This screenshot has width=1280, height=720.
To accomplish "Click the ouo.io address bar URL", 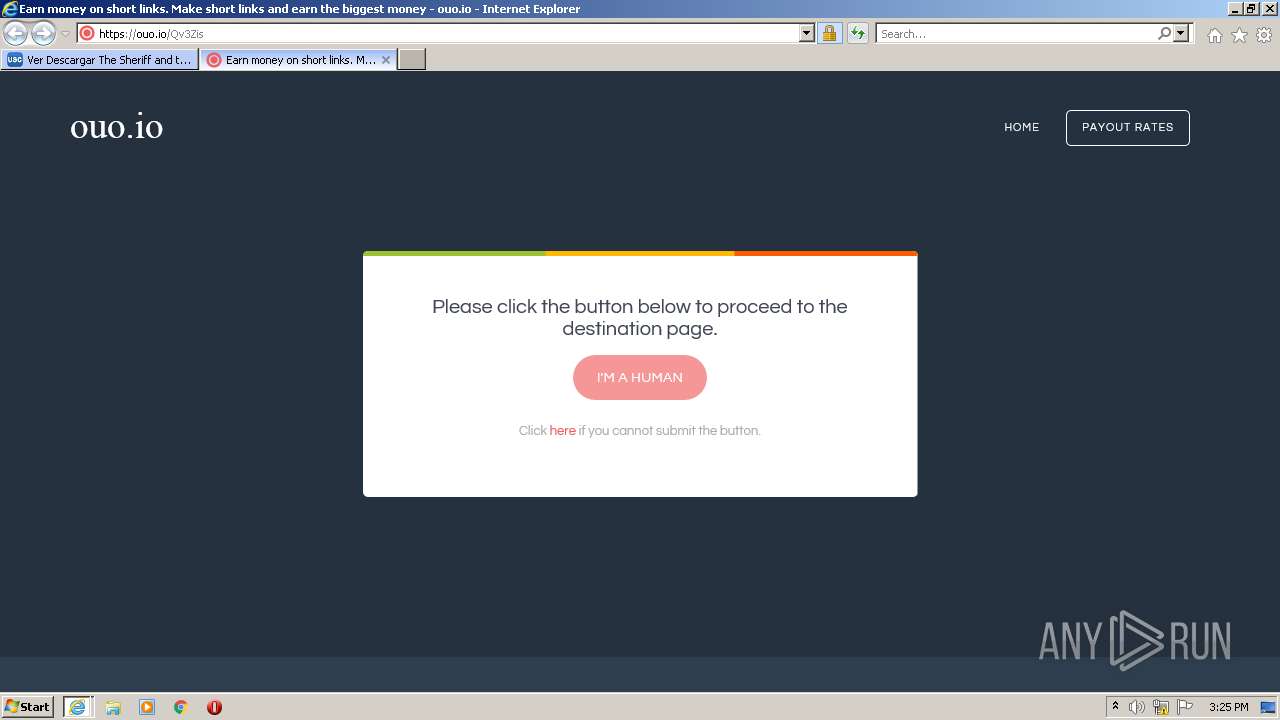I will 151,34.
